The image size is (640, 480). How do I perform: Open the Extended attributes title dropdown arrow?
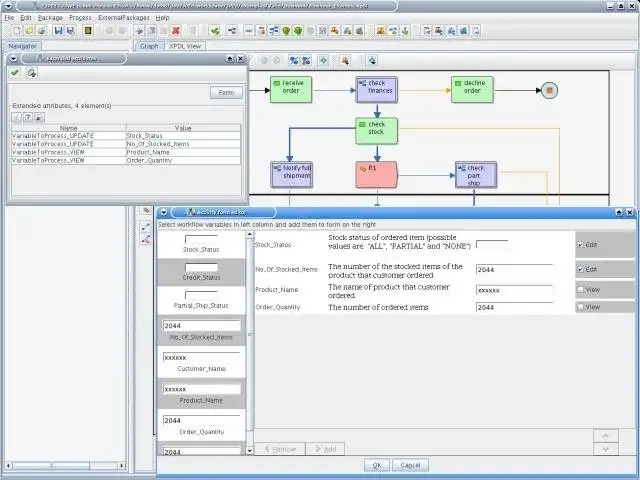pyautogui.click(x=13, y=59)
